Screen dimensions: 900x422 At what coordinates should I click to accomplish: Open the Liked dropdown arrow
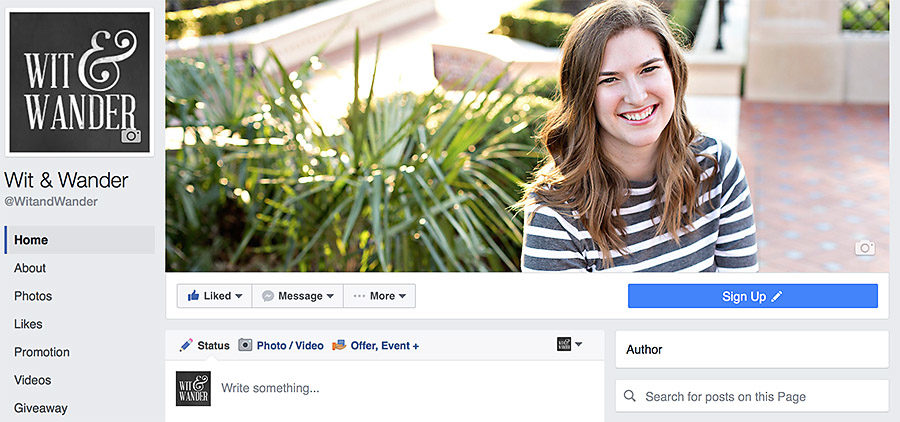click(239, 296)
